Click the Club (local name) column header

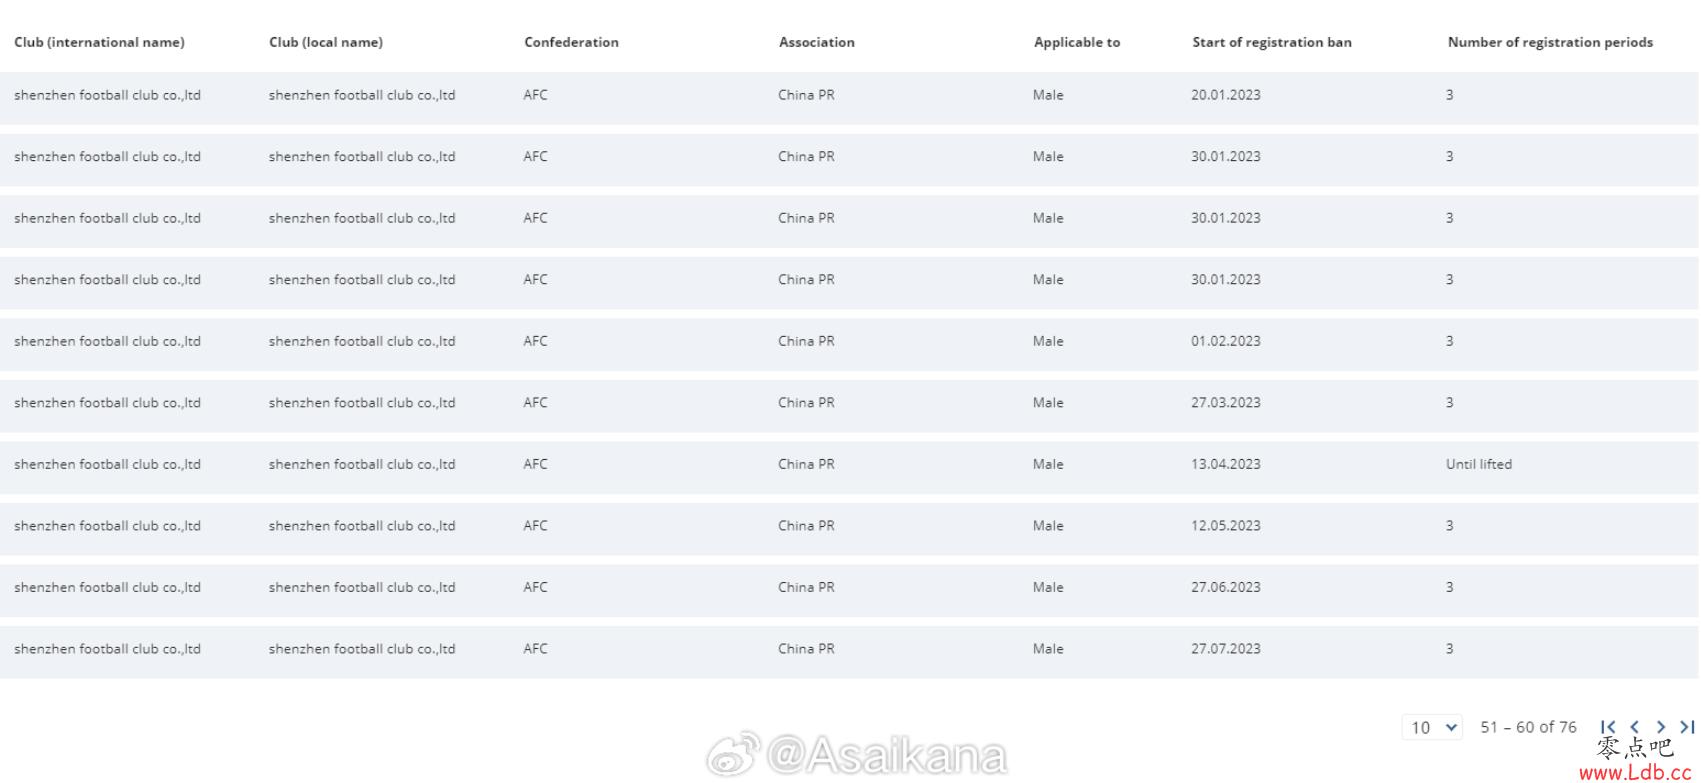[x=326, y=42]
